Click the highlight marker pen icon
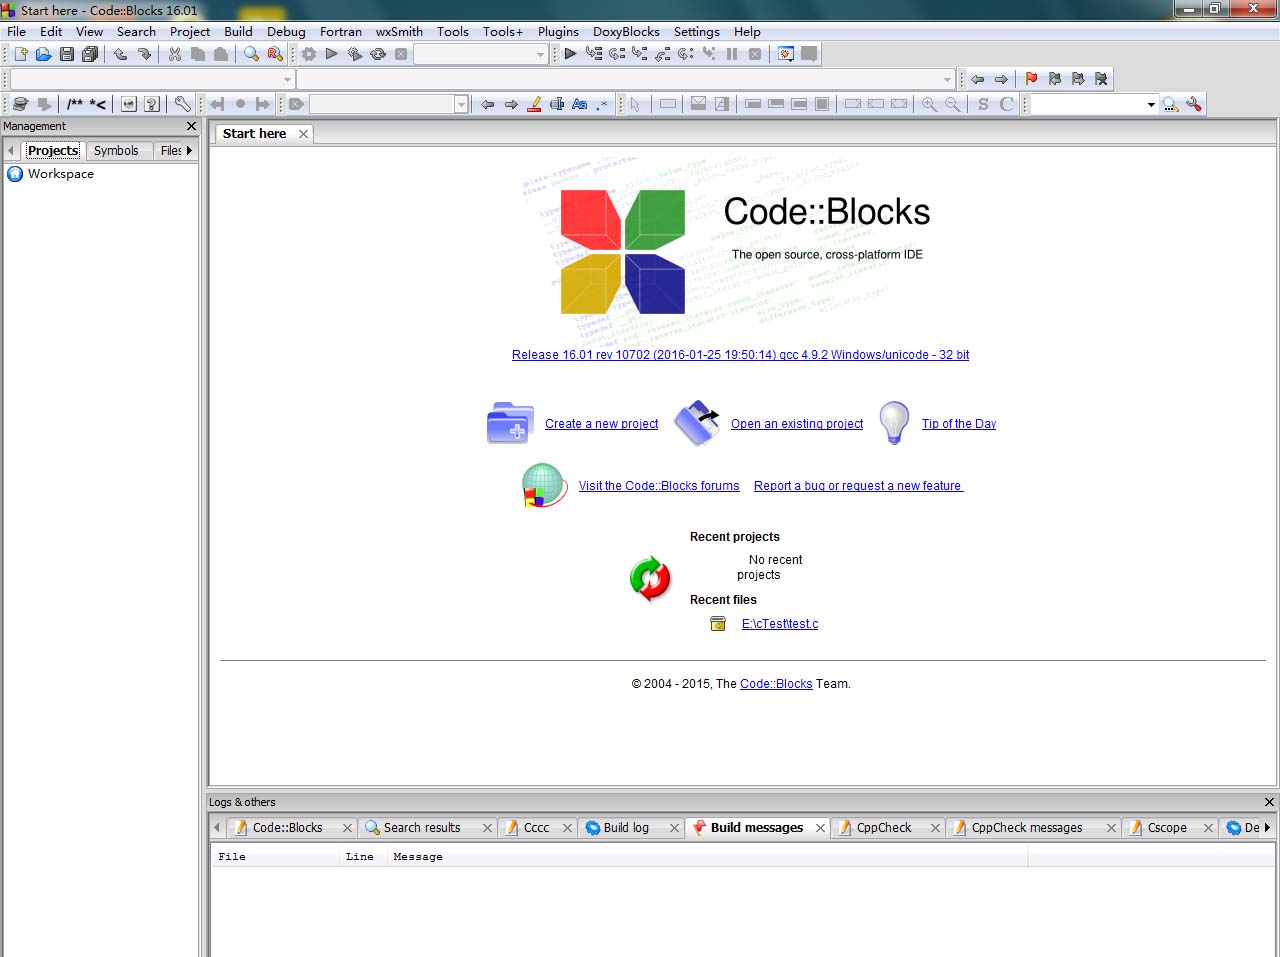 pyautogui.click(x=534, y=104)
